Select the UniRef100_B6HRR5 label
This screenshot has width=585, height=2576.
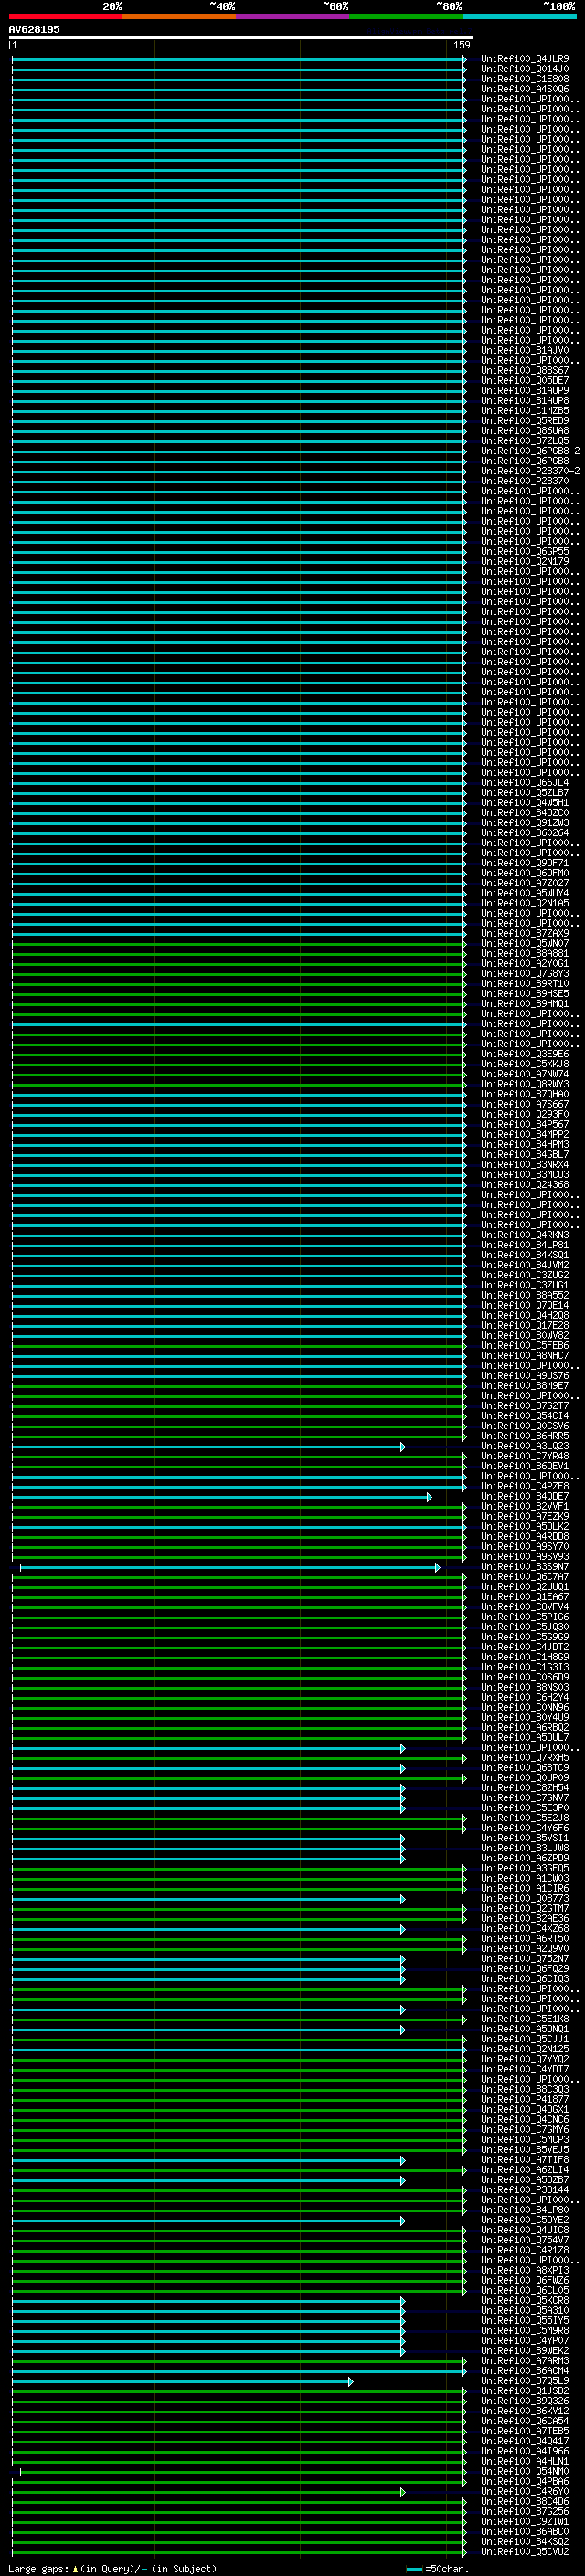524,1436
